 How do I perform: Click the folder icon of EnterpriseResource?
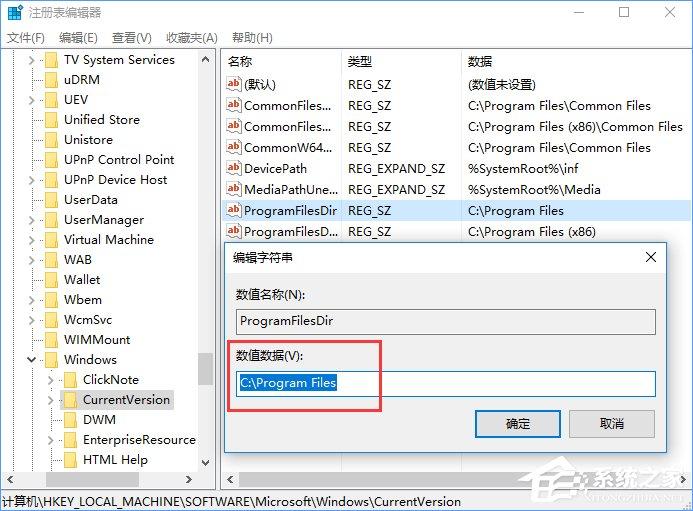[x=70, y=440]
